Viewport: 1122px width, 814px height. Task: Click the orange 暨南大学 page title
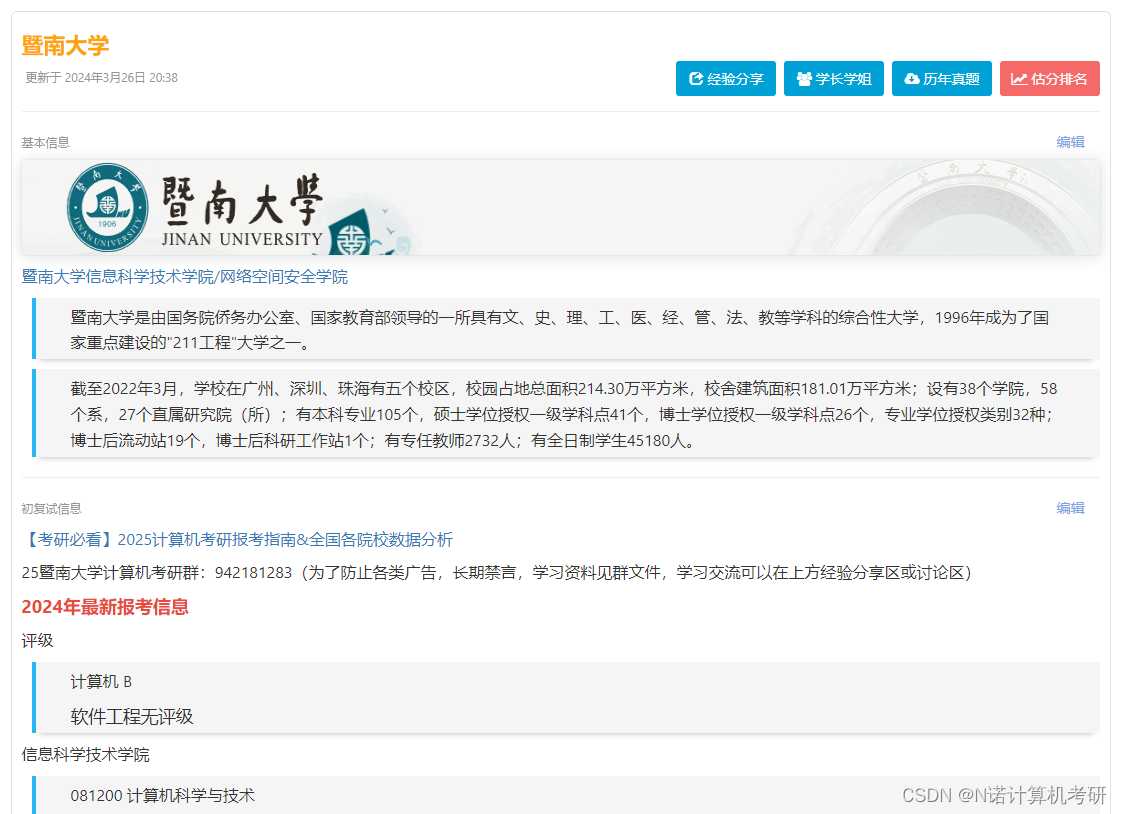click(x=65, y=46)
